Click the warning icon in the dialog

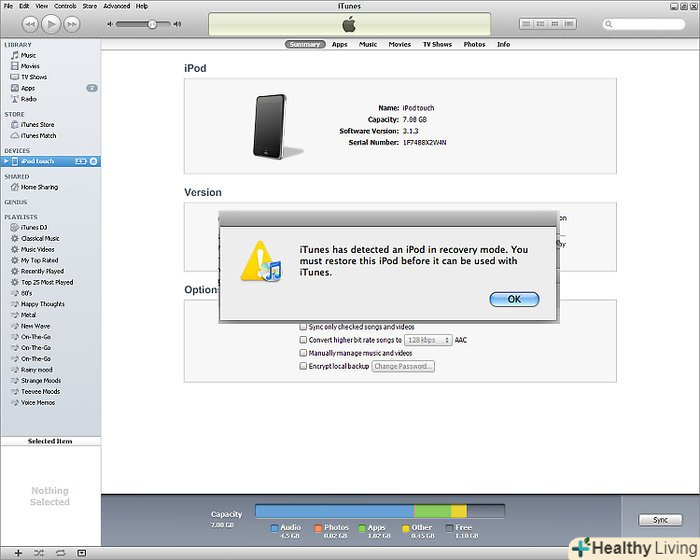(261, 262)
